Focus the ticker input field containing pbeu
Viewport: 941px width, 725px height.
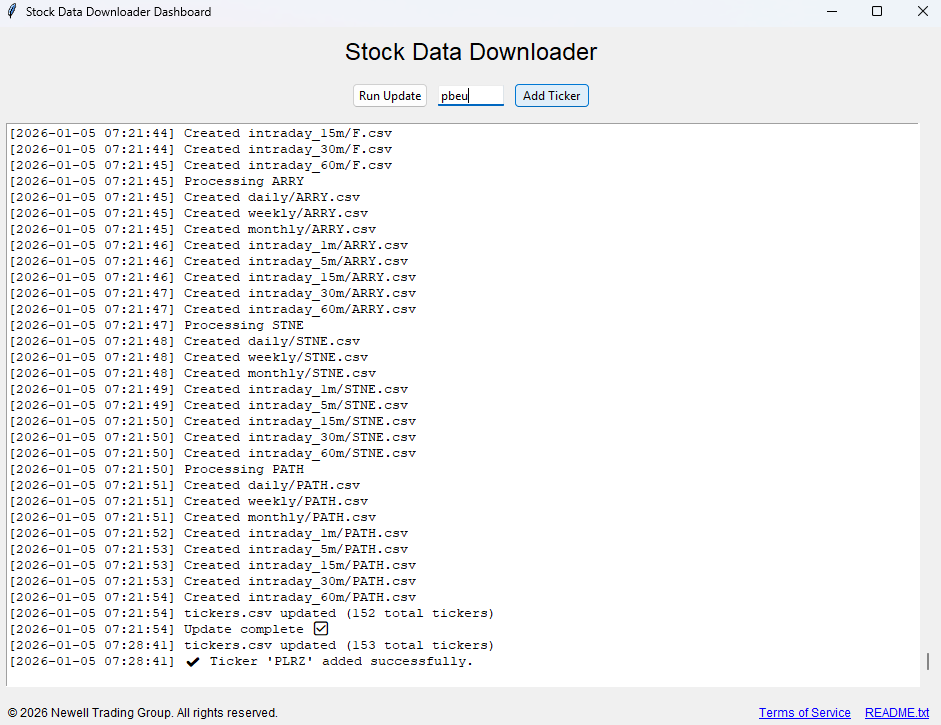coord(470,96)
